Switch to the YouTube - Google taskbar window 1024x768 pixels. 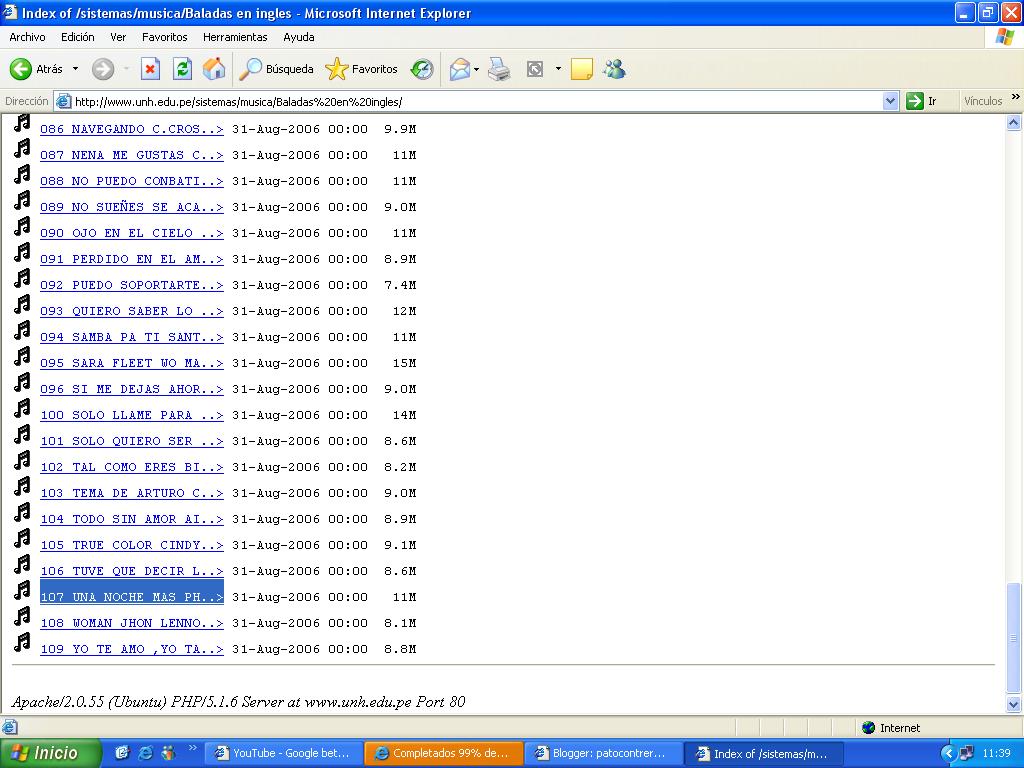coord(283,754)
